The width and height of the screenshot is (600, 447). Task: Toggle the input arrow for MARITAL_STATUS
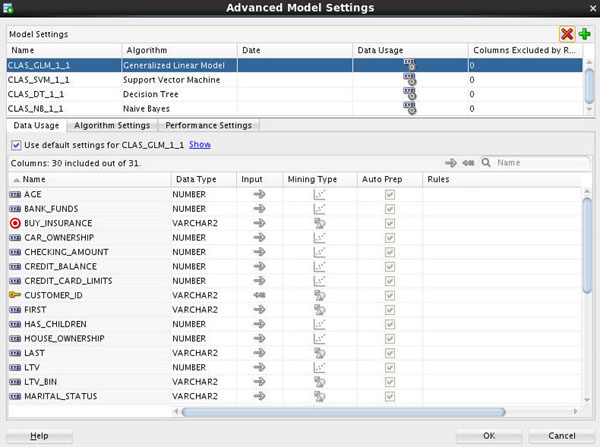259,396
